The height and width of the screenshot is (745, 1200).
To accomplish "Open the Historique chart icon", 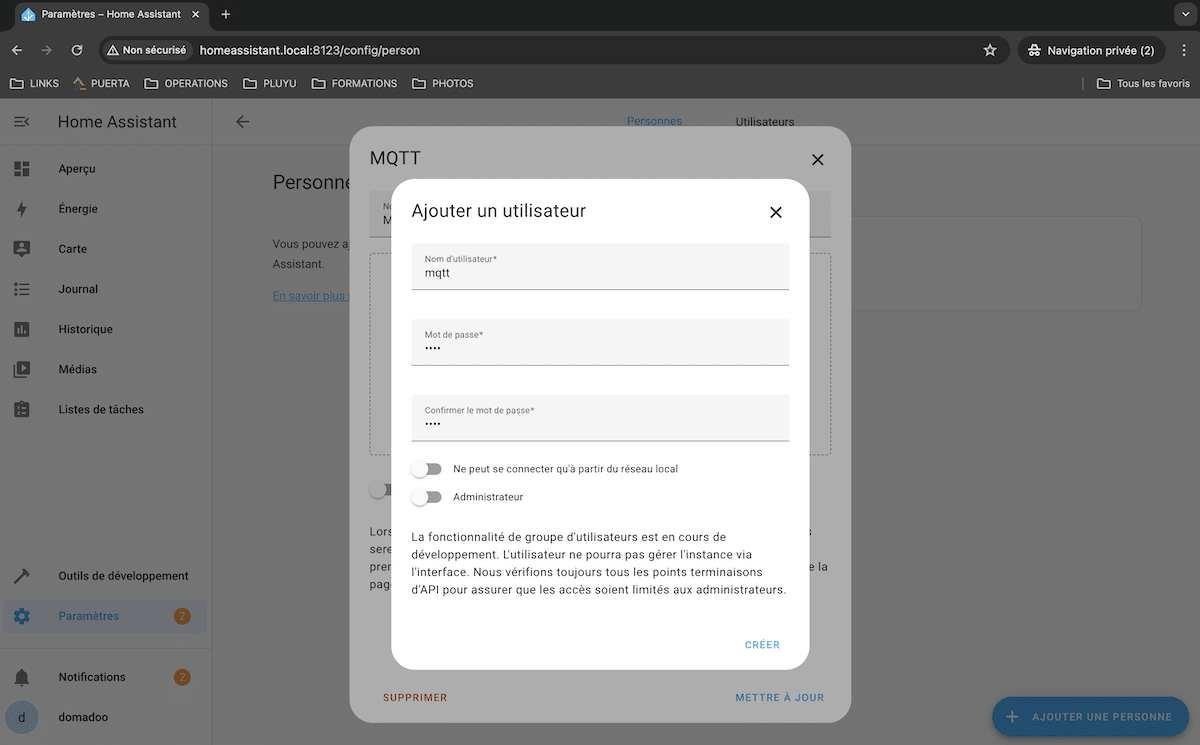I will (x=22, y=329).
